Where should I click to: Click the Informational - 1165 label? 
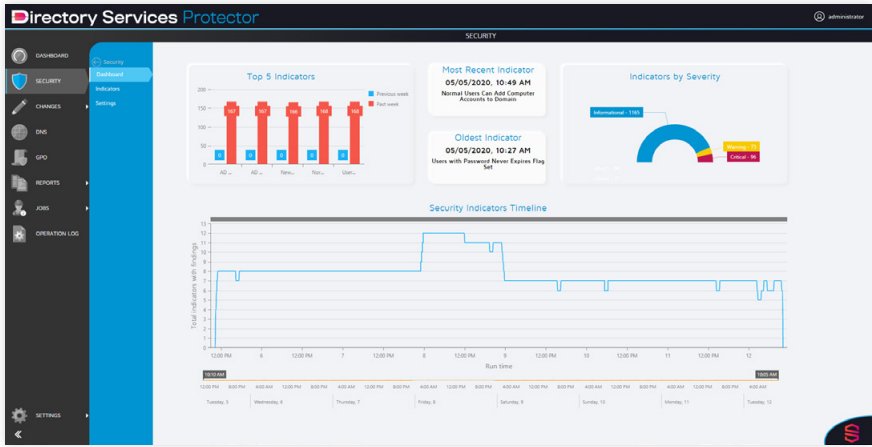click(x=616, y=113)
